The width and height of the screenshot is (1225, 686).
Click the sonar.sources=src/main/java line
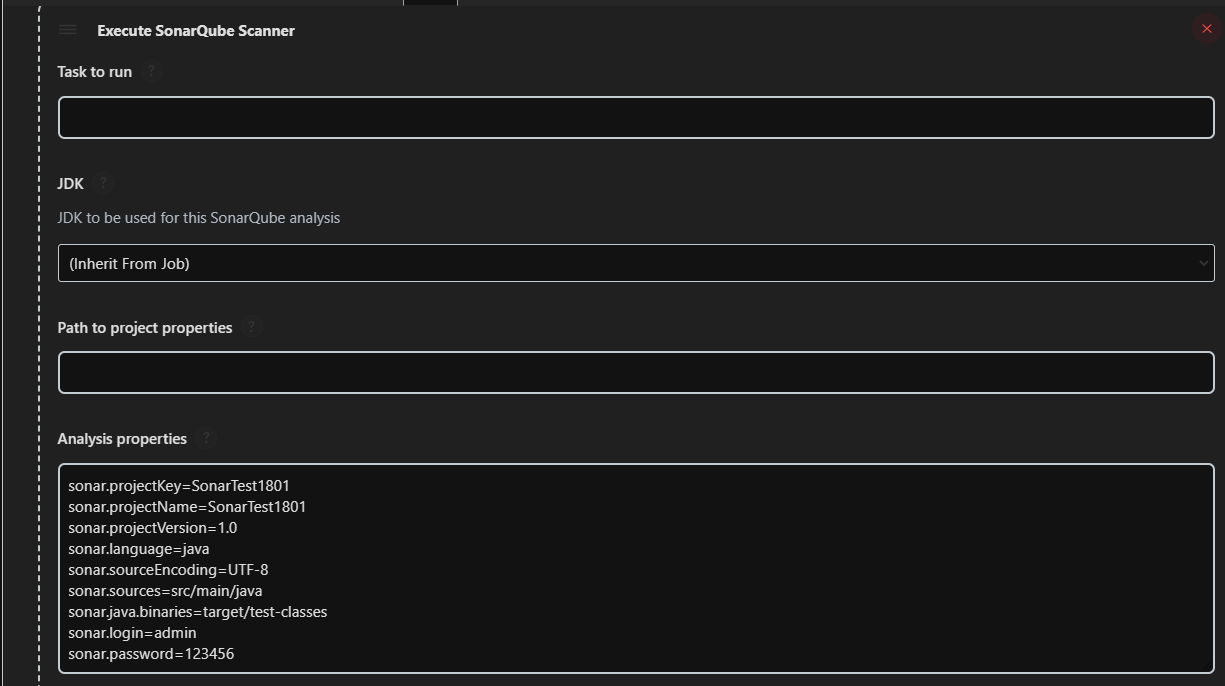[165, 591]
